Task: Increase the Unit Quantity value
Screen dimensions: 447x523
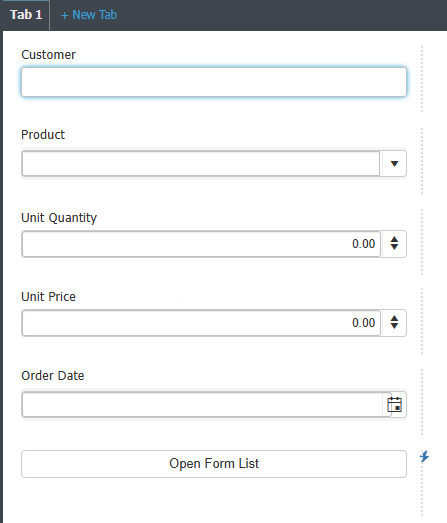Action: pyautogui.click(x=394, y=239)
